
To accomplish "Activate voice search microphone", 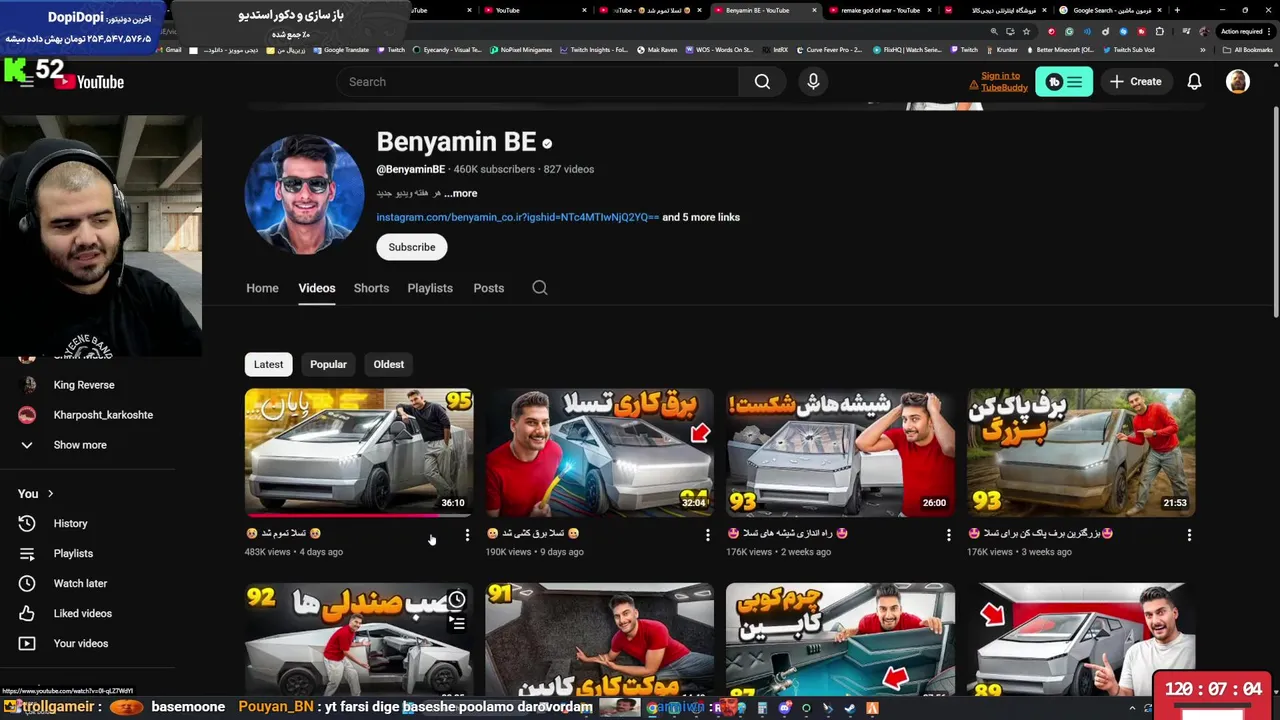I will (x=813, y=82).
